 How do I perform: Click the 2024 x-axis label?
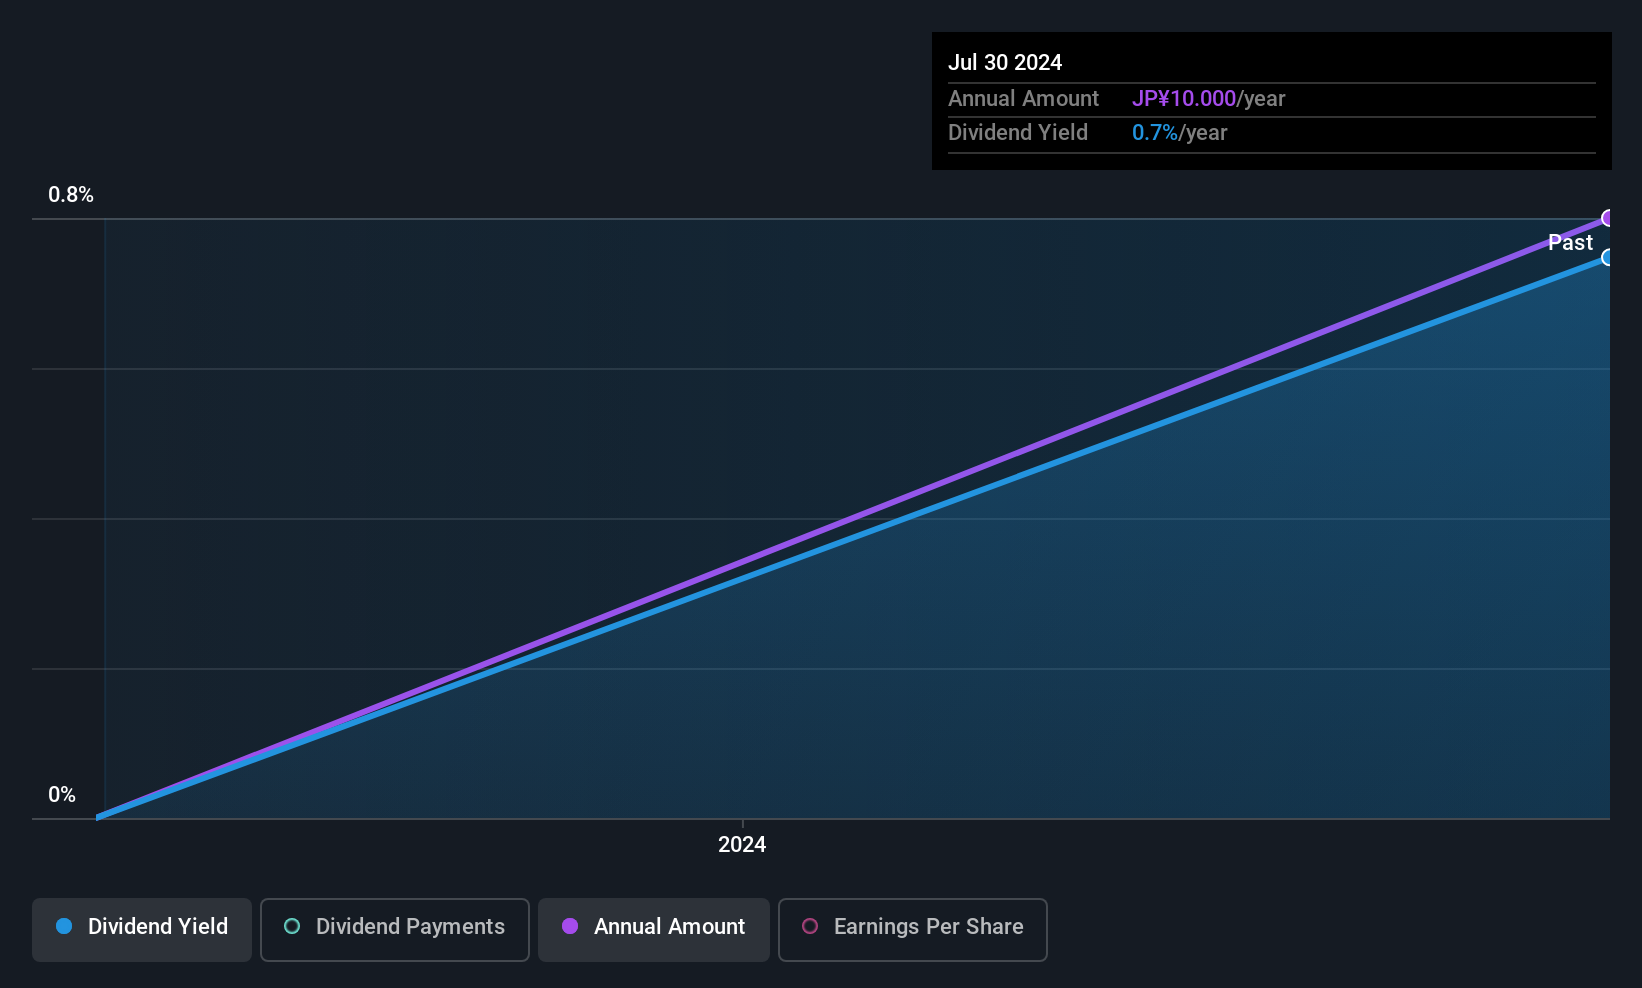click(x=742, y=845)
